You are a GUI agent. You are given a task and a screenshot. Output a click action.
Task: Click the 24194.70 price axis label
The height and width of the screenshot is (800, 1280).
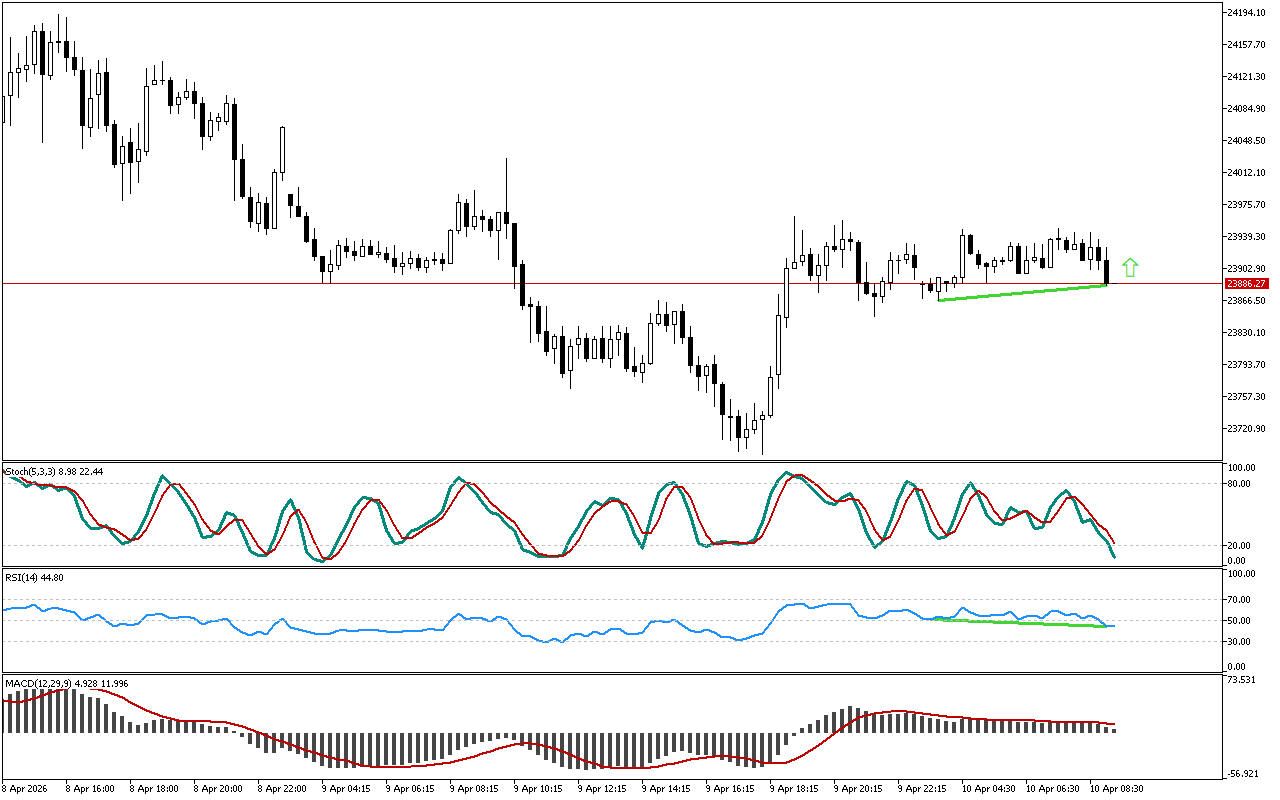1246,12
